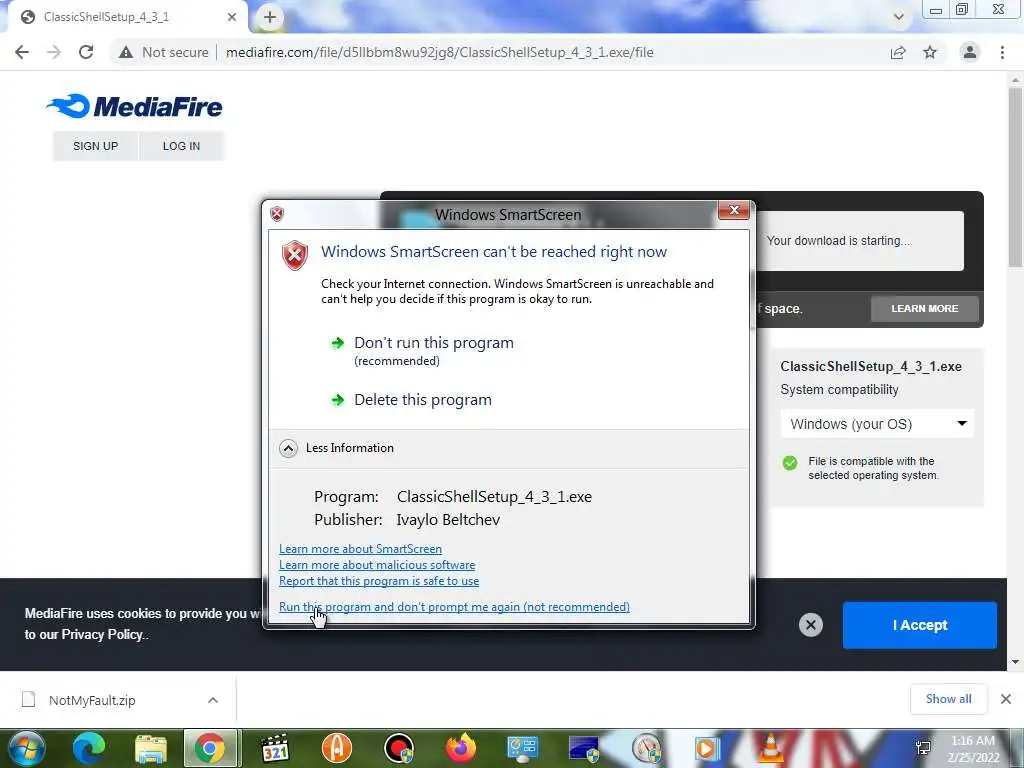Open Media Player Classic 321 icon
Image resolution: width=1024 pixels, height=768 pixels.
pyautogui.click(x=275, y=748)
